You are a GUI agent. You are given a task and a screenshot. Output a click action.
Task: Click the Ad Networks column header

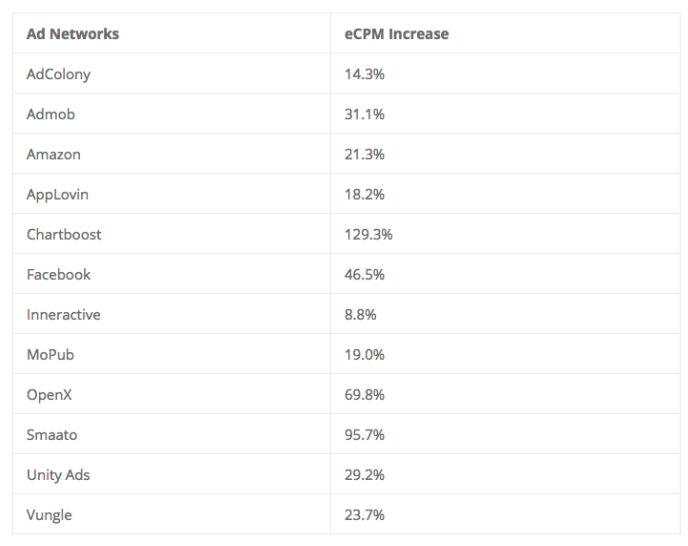click(x=73, y=34)
